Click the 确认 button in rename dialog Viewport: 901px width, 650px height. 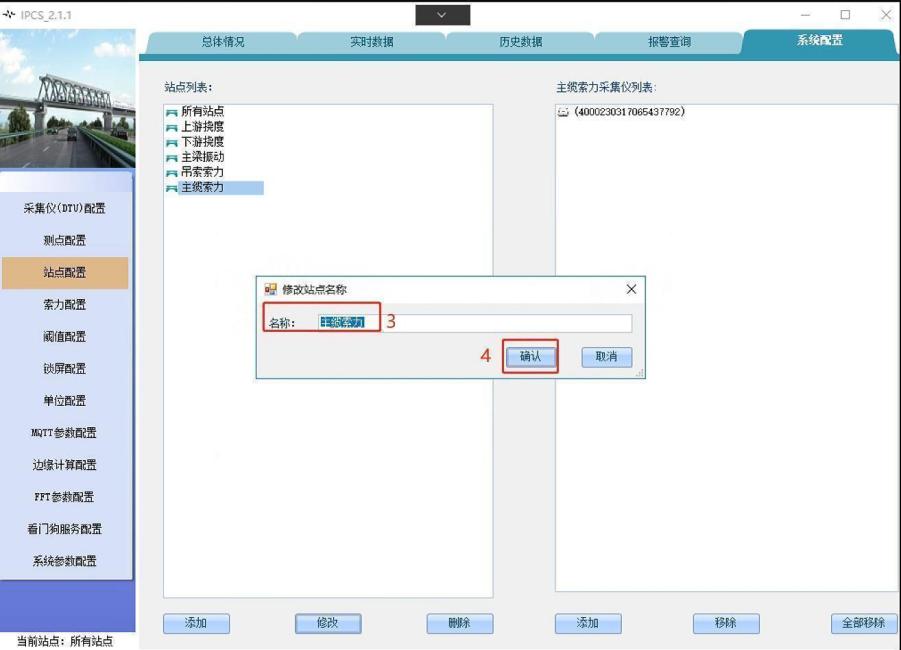pyautogui.click(x=530, y=357)
